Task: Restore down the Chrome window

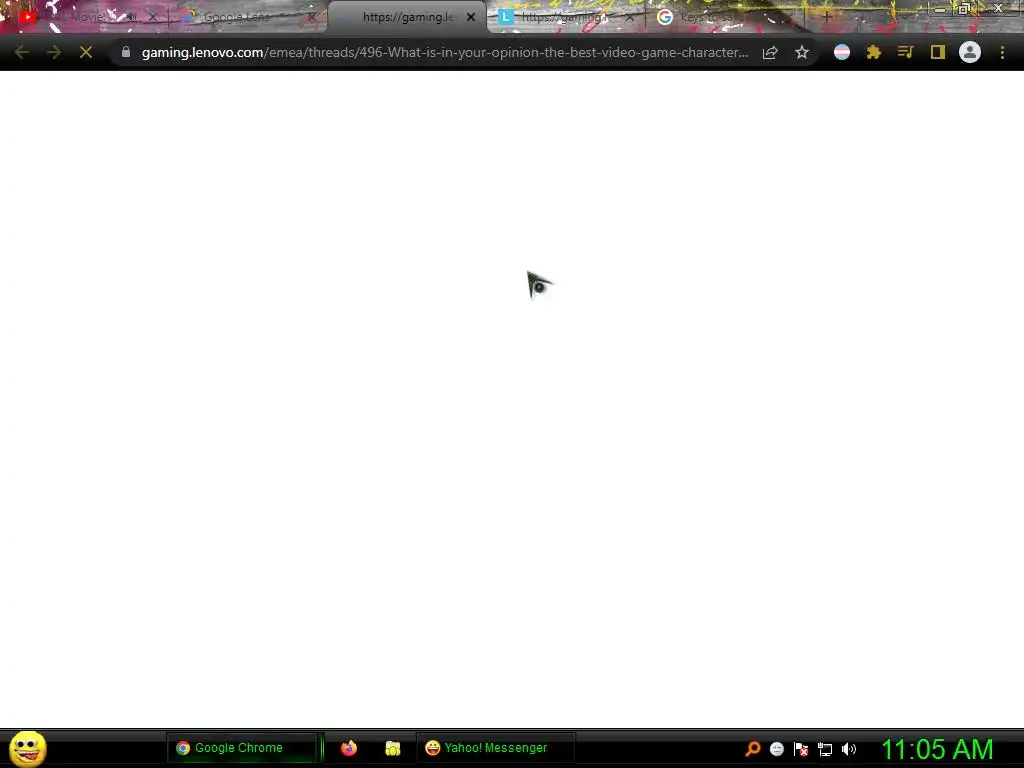Action: (964, 9)
